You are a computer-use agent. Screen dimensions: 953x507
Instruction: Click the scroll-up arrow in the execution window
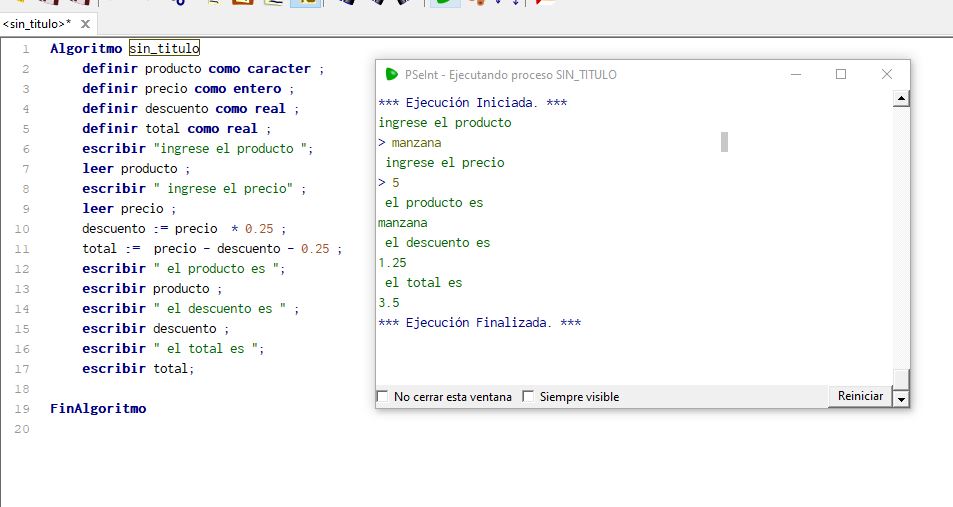[x=901, y=99]
